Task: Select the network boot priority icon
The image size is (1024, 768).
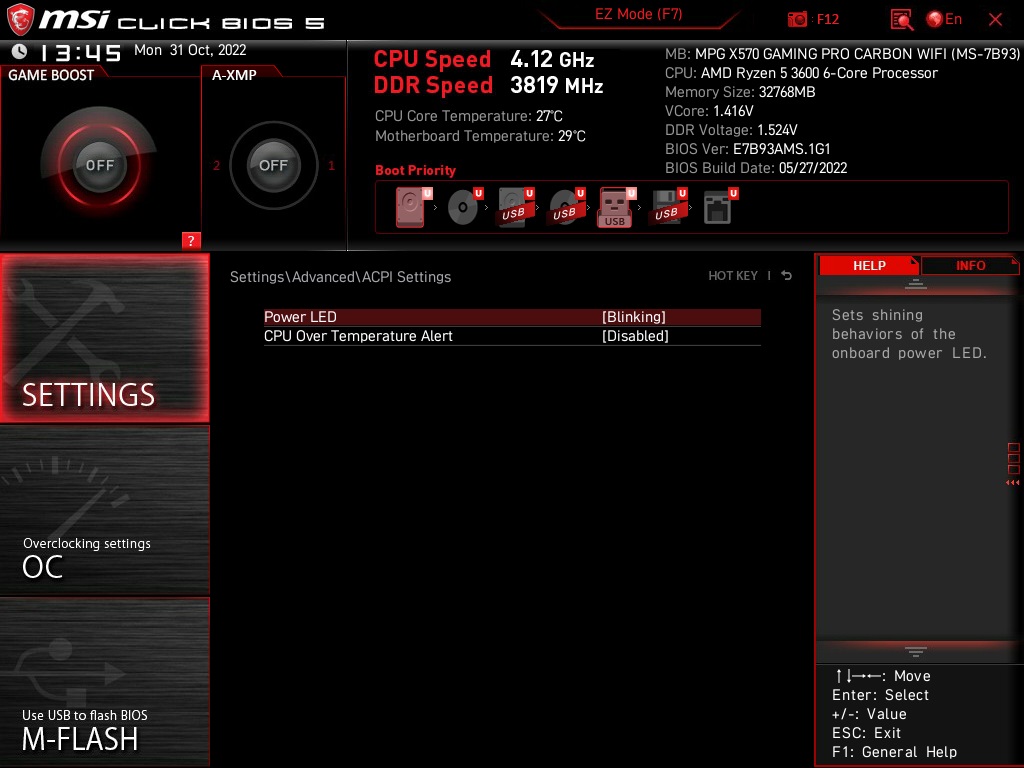Action: point(720,207)
